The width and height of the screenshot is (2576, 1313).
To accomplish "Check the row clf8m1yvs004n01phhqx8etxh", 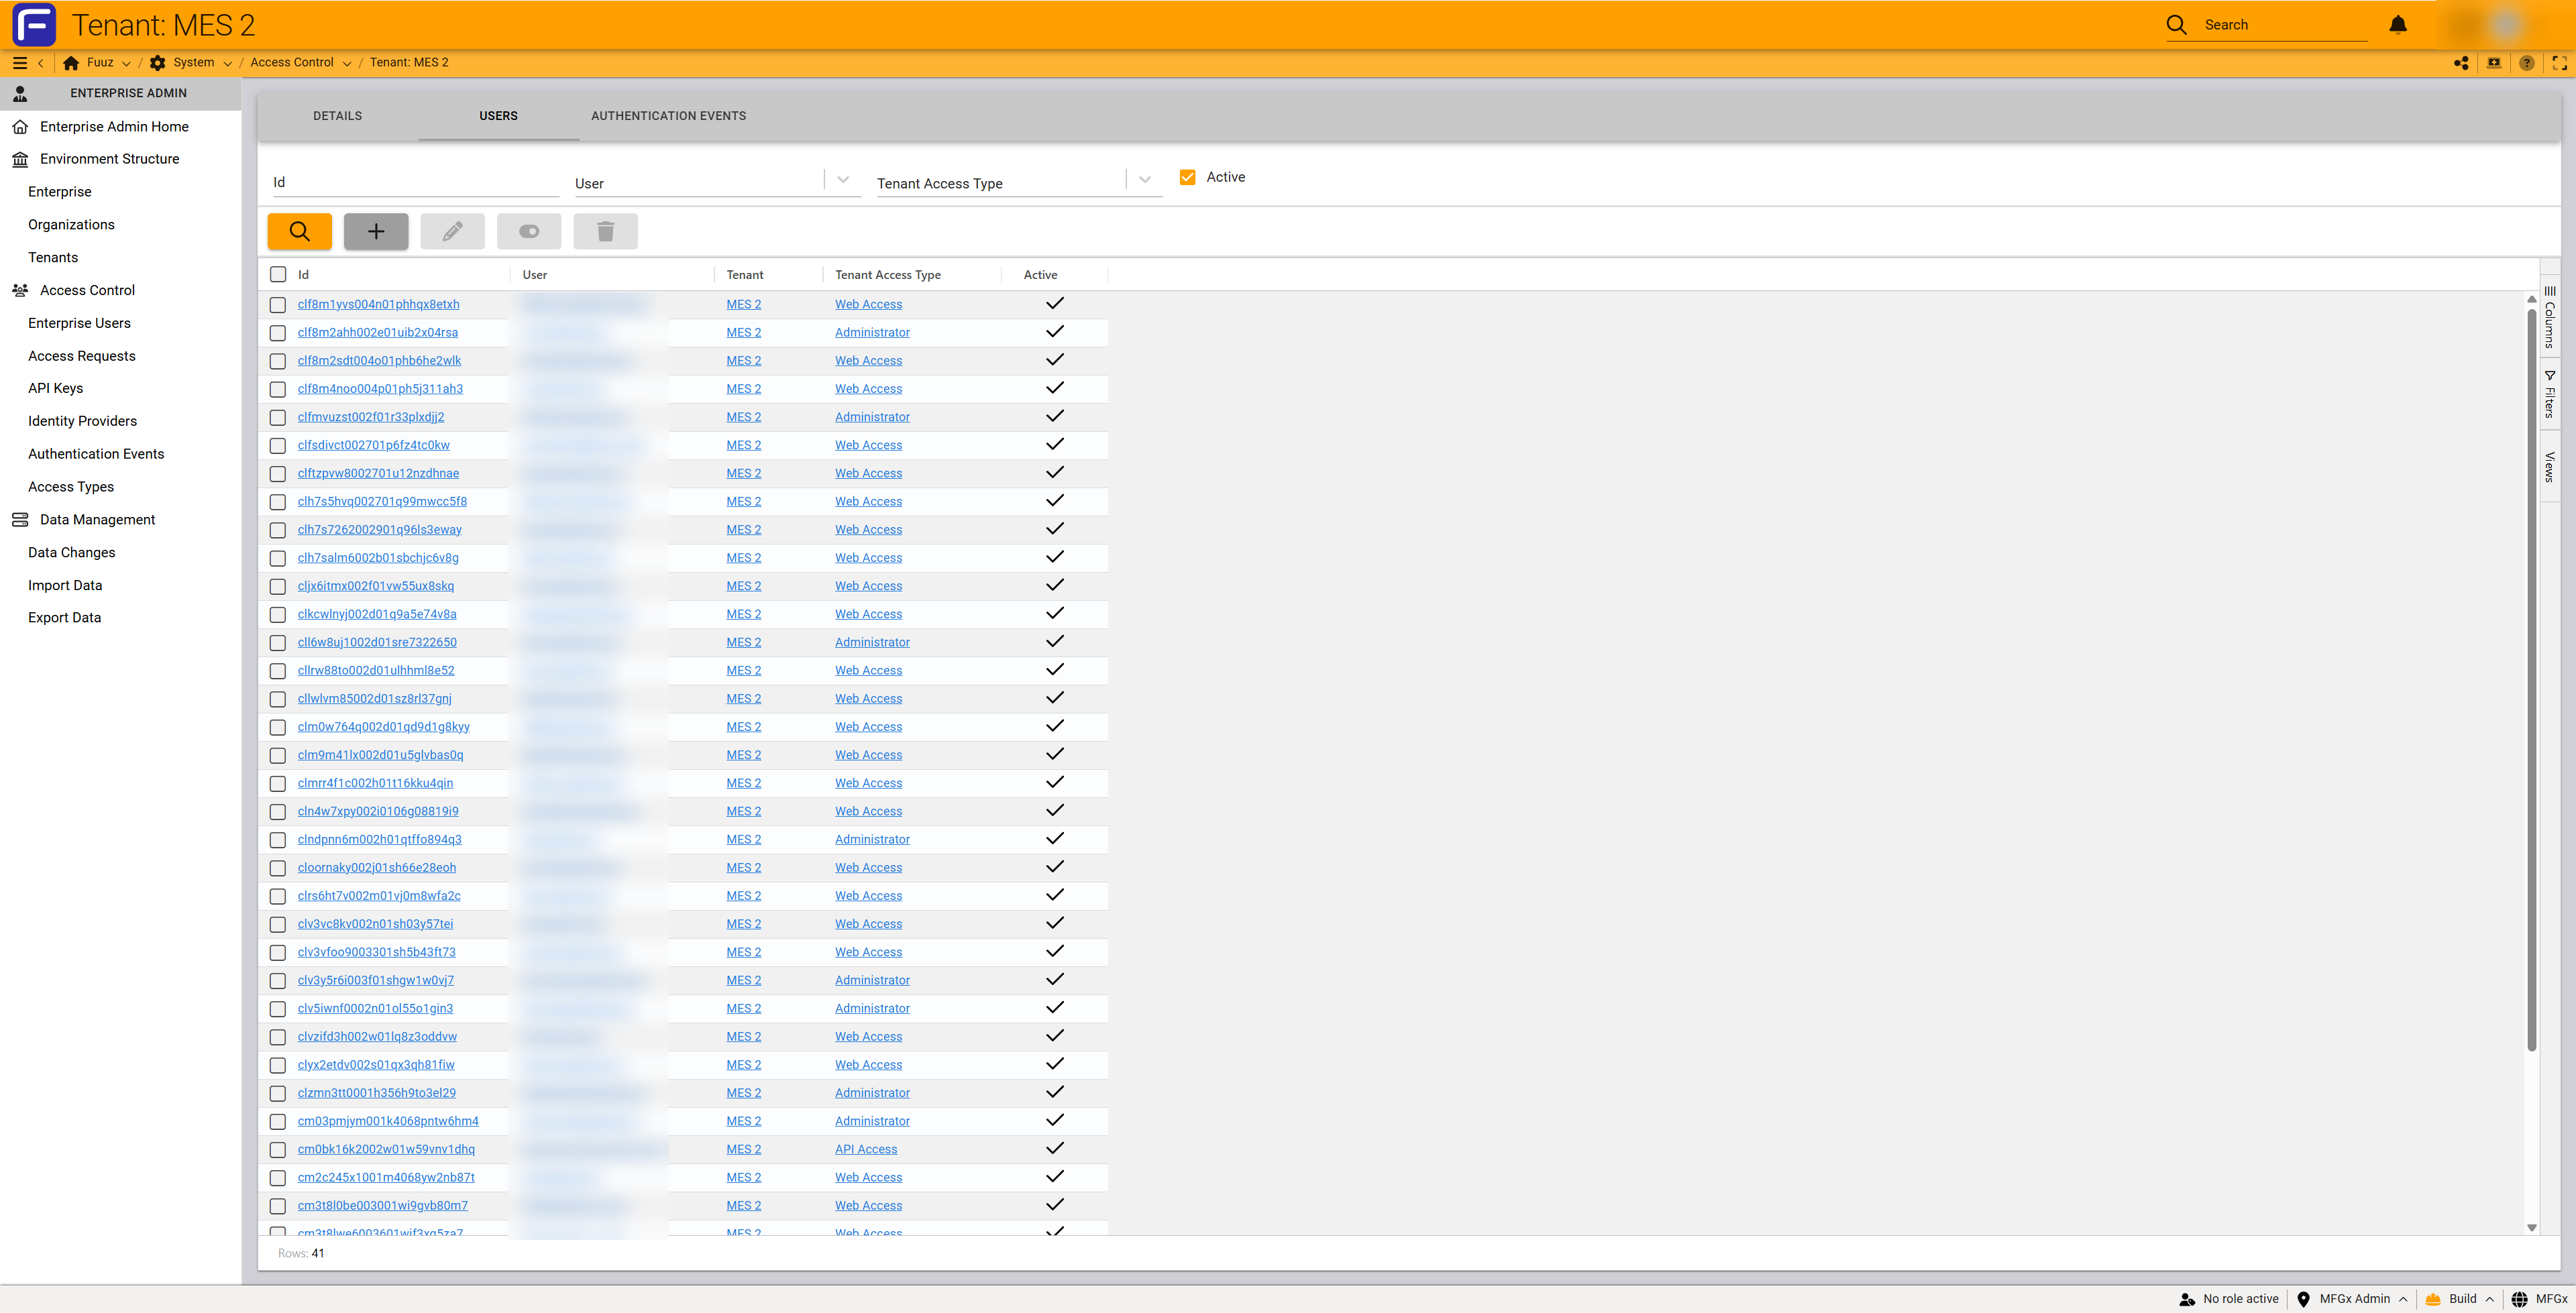I will pos(278,304).
